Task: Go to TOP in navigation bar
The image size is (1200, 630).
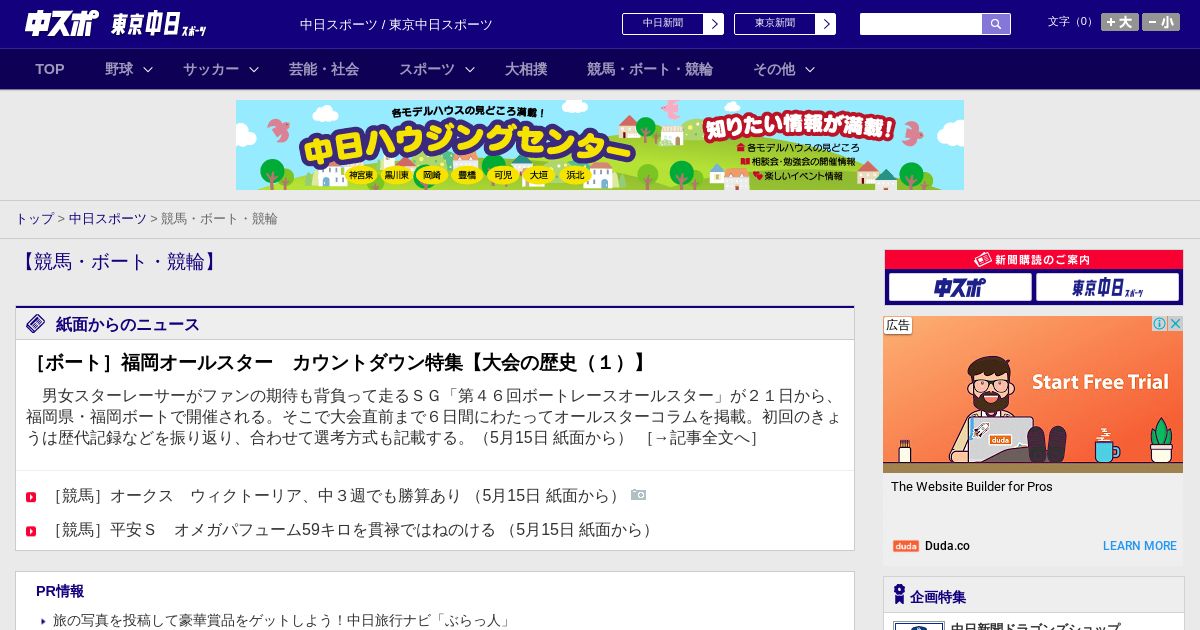Action: click(x=50, y=69)
